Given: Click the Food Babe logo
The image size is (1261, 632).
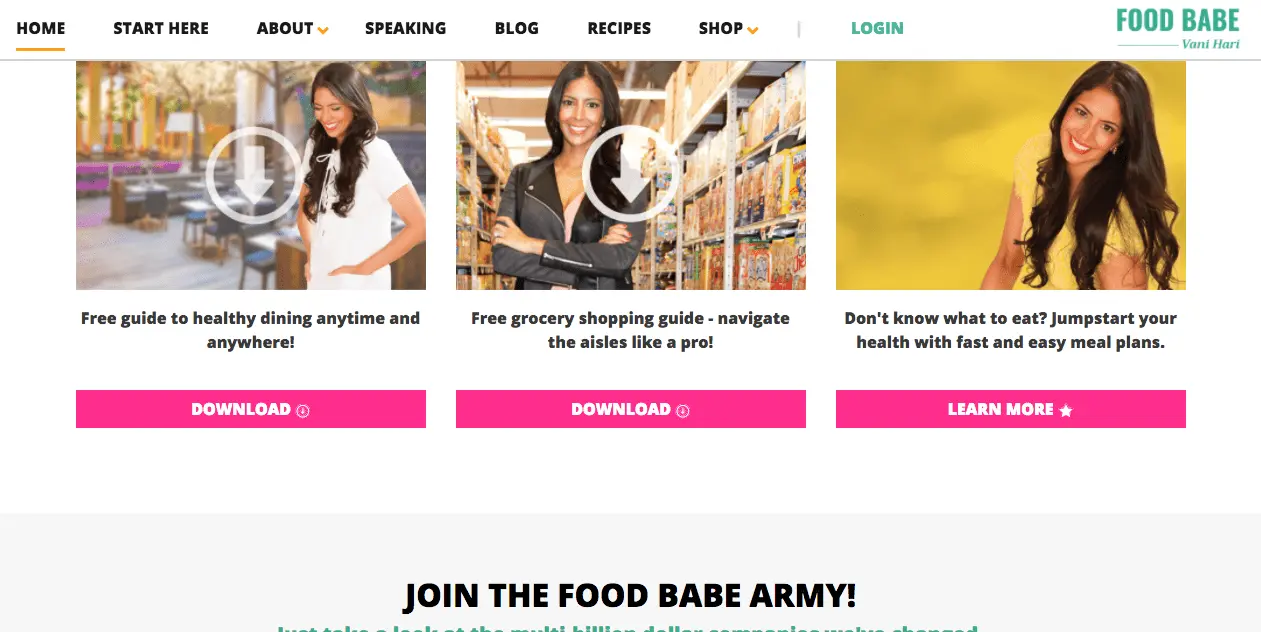Looking at the screenshot, I should (x=1177, y=28).
